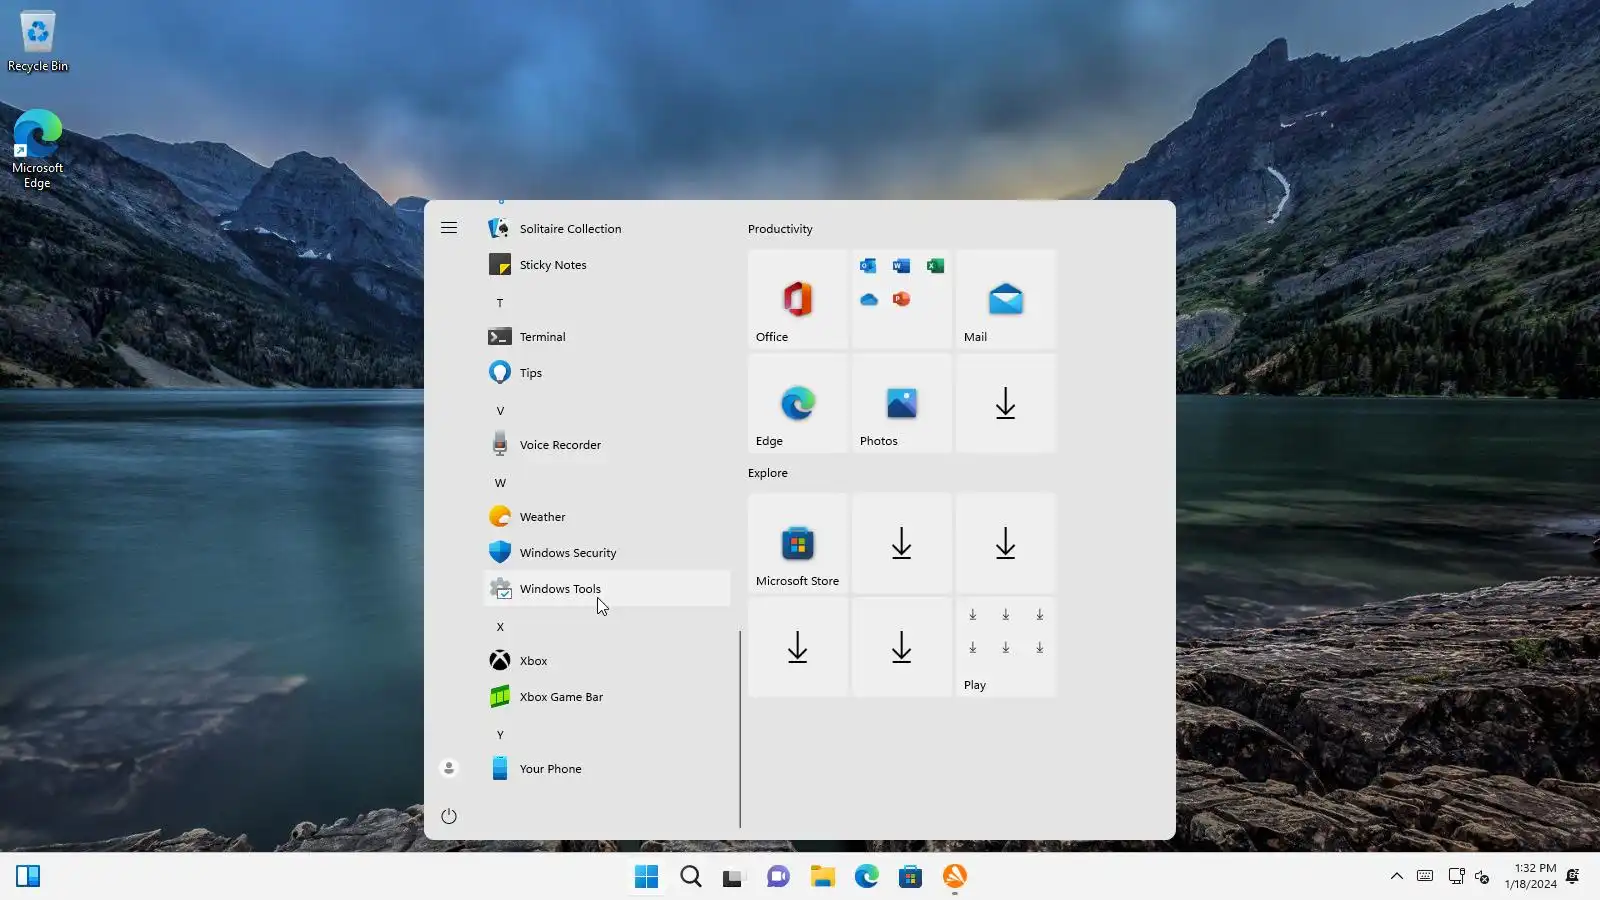
Task: Open the Your Phone app
Action: (x=606, y=769)
